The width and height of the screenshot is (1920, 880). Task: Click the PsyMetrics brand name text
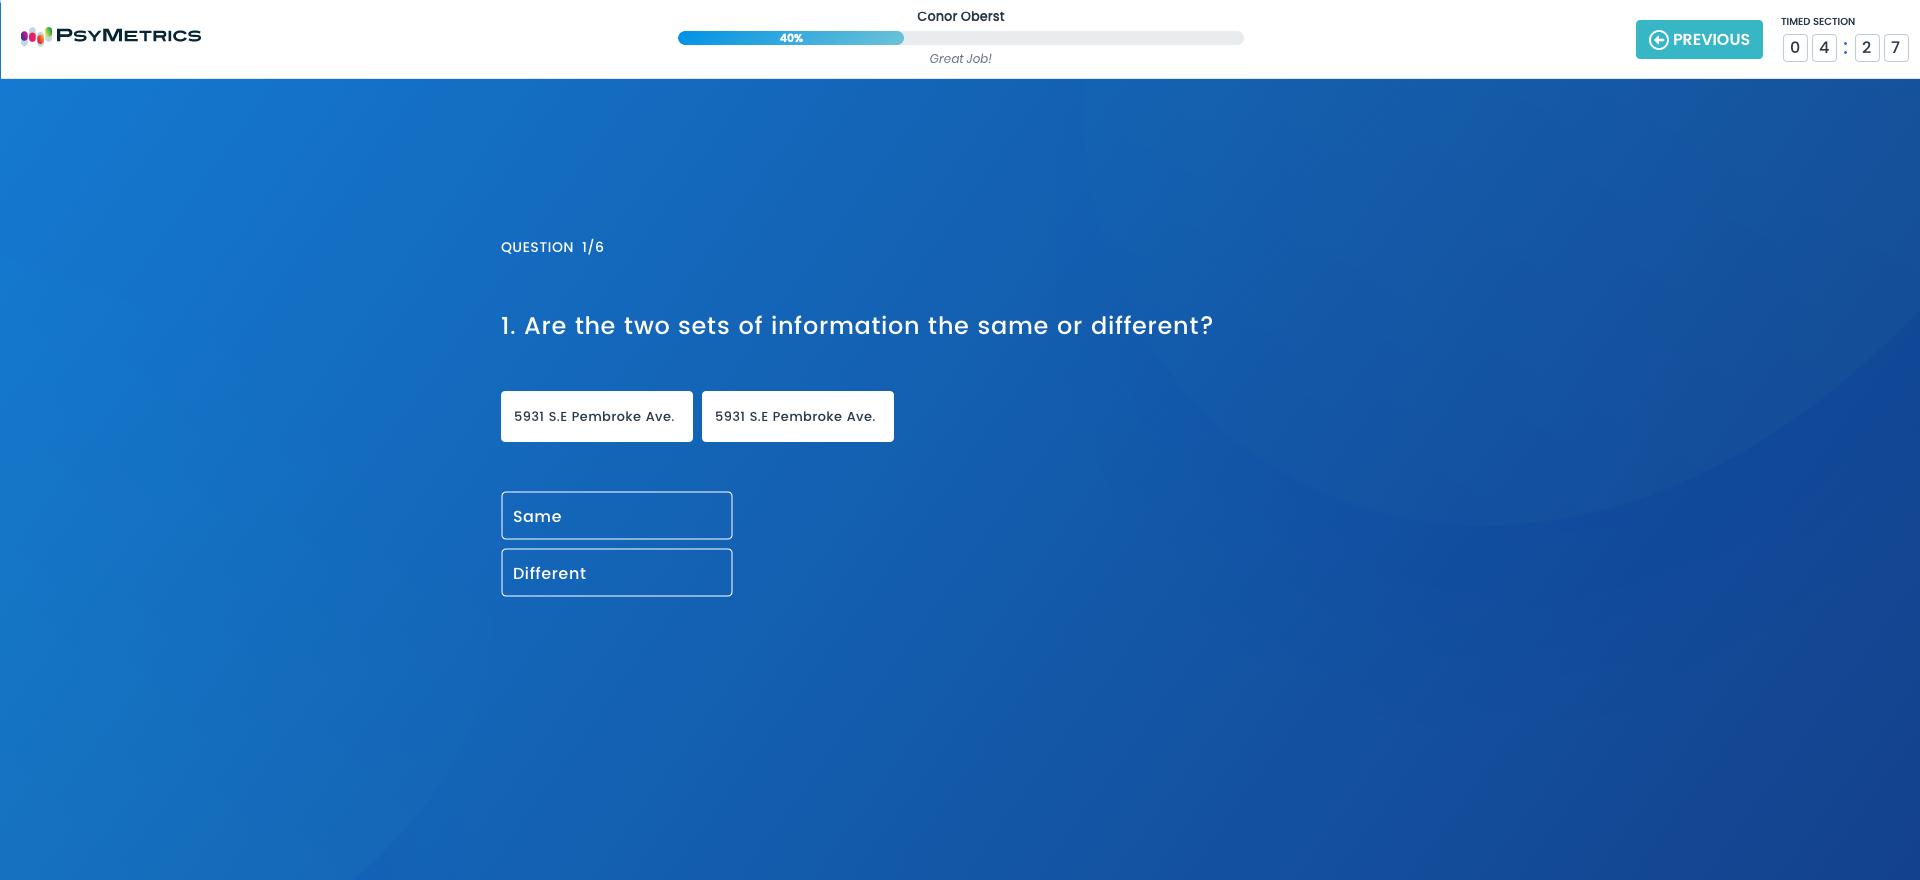[128, 36]
